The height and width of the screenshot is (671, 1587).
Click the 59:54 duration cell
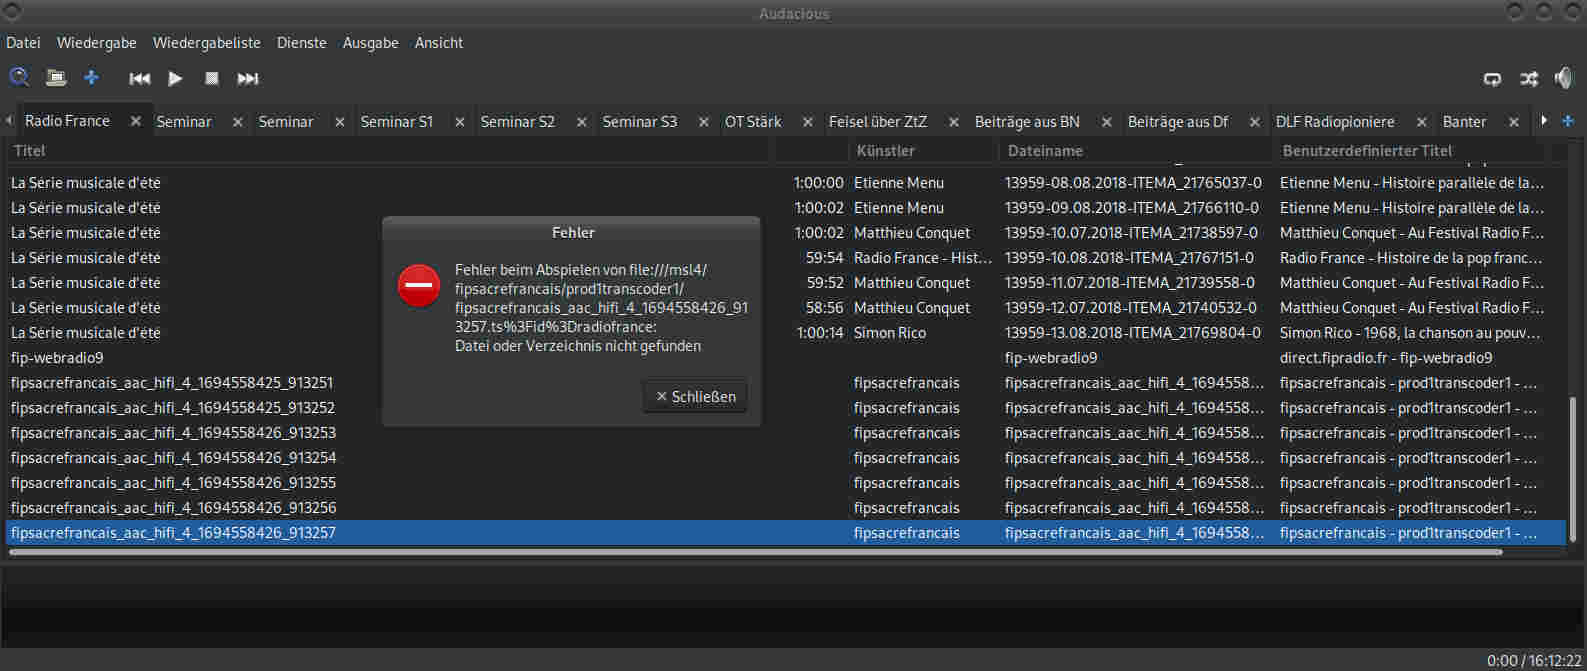pos(824,258)
